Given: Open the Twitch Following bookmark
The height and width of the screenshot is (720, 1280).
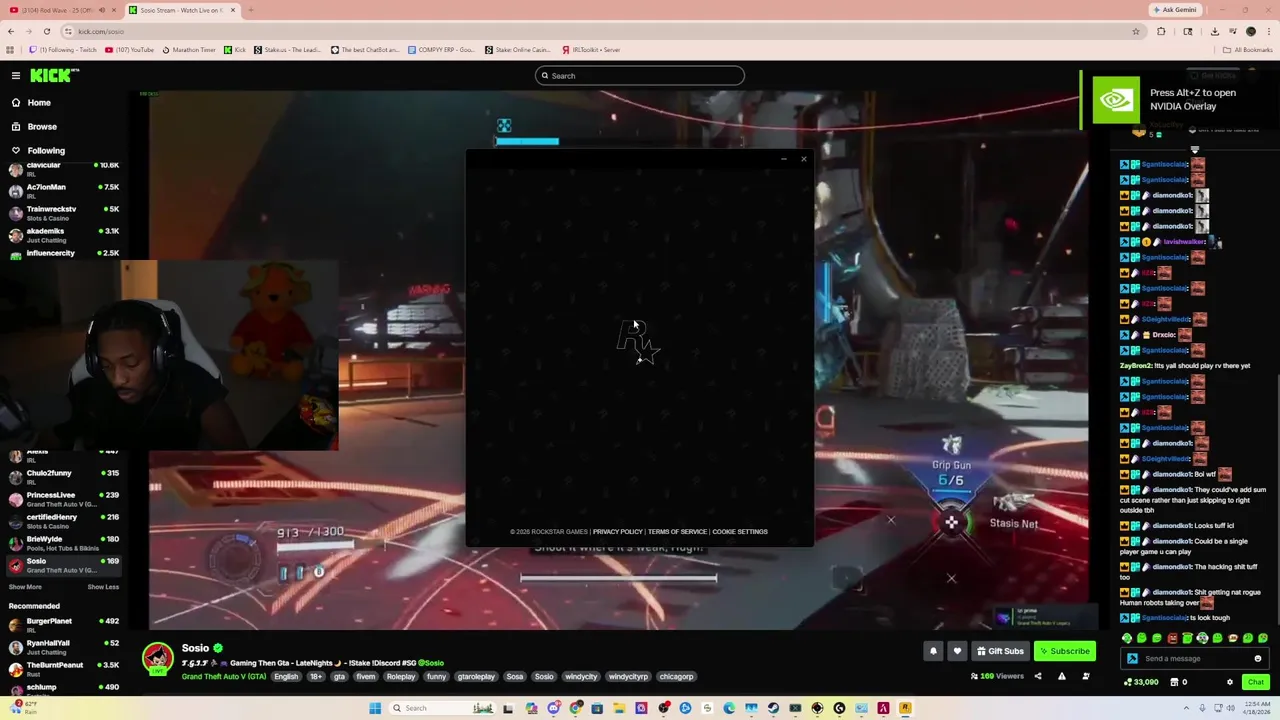Looking at the screenshot, I should click(62, 50).
